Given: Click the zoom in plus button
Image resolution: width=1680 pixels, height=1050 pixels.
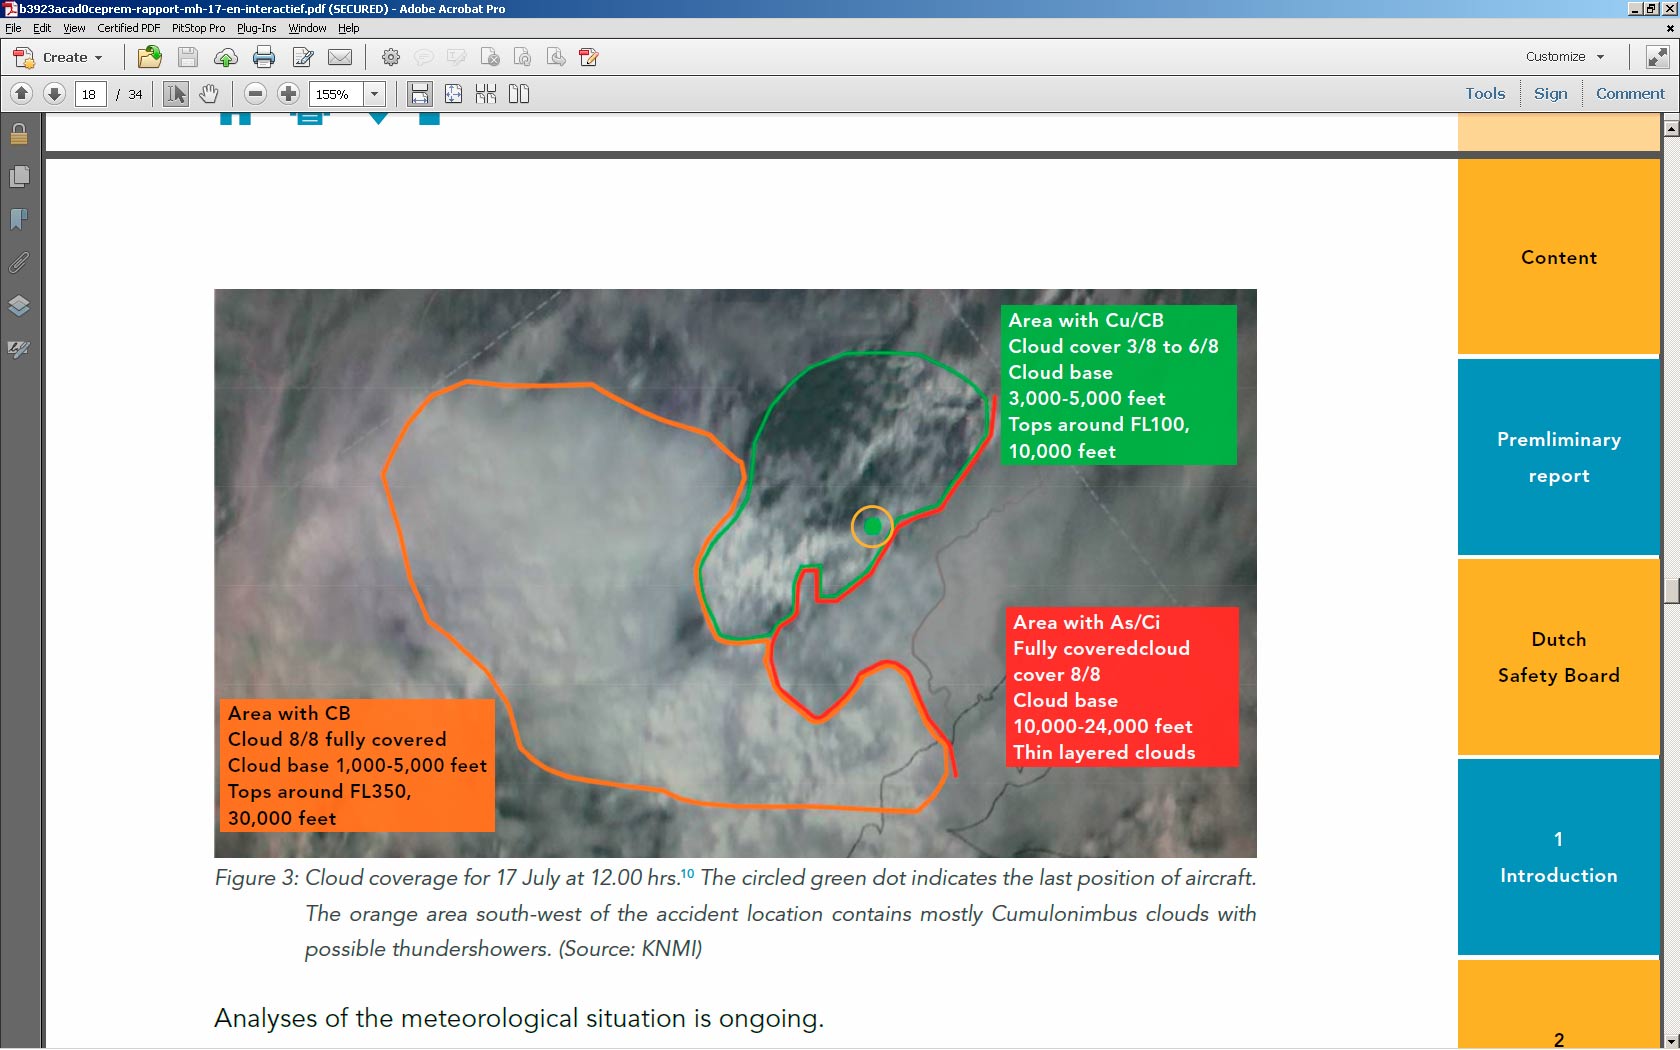Looking at the screenshot, I should pos(288,94).
